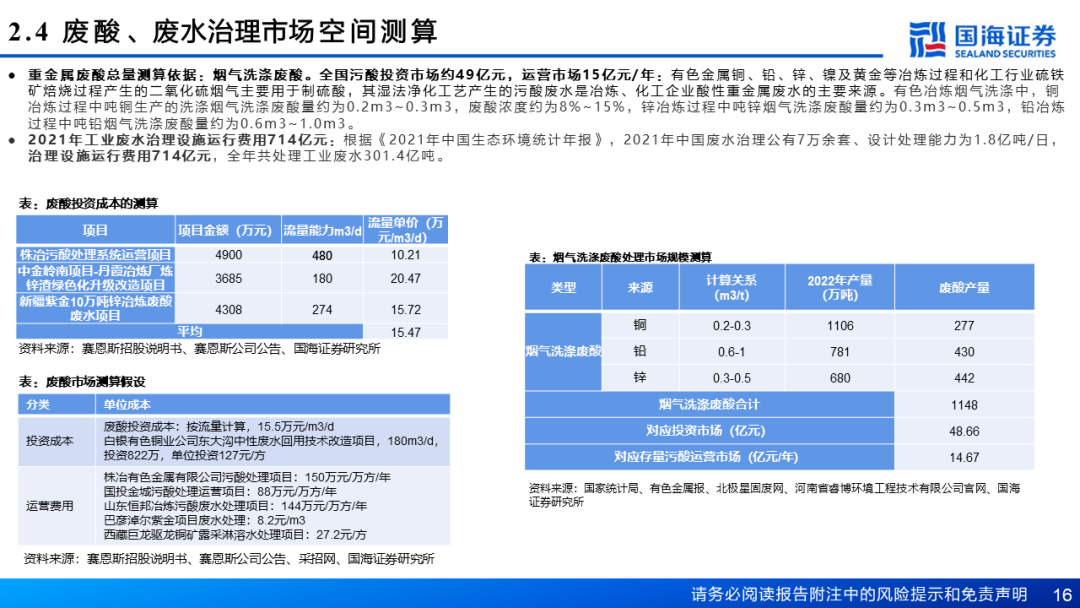This screenshot has height=608, width=1080.
Task: Click the copper output value 1106
Action: tap(840, 326)
